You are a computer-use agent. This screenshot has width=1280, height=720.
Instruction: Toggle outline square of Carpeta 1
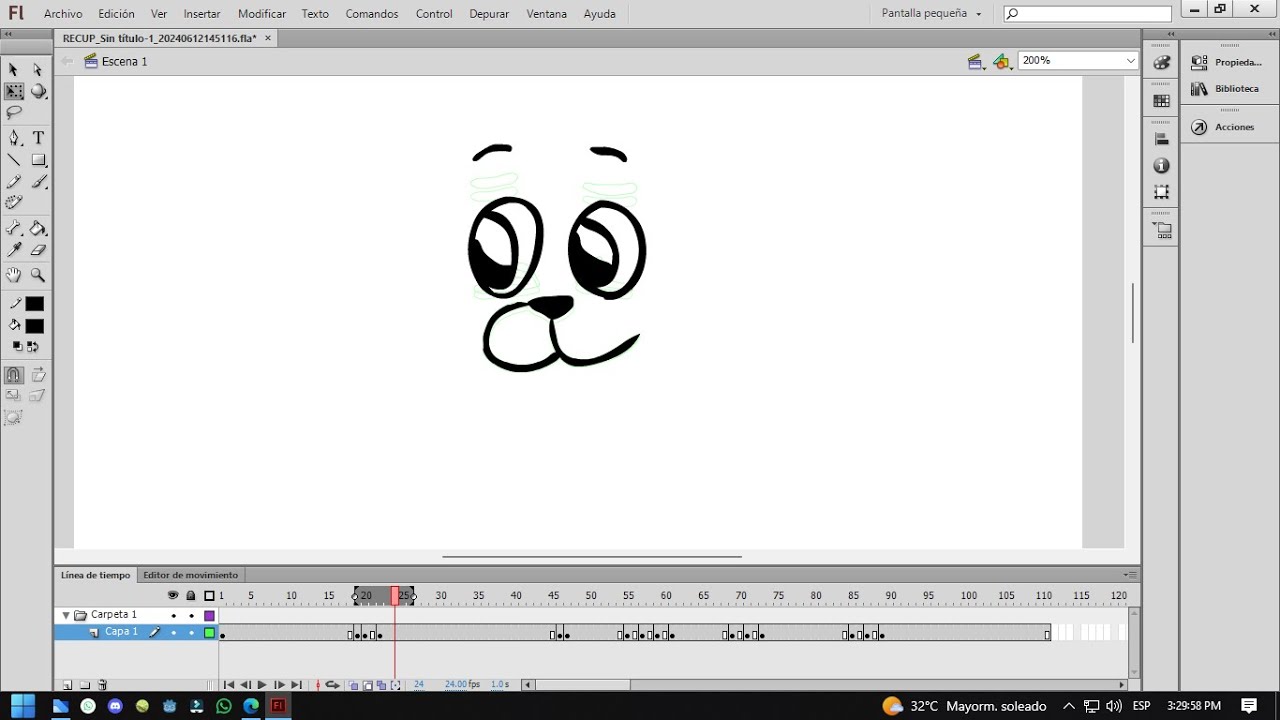[209, 616]
